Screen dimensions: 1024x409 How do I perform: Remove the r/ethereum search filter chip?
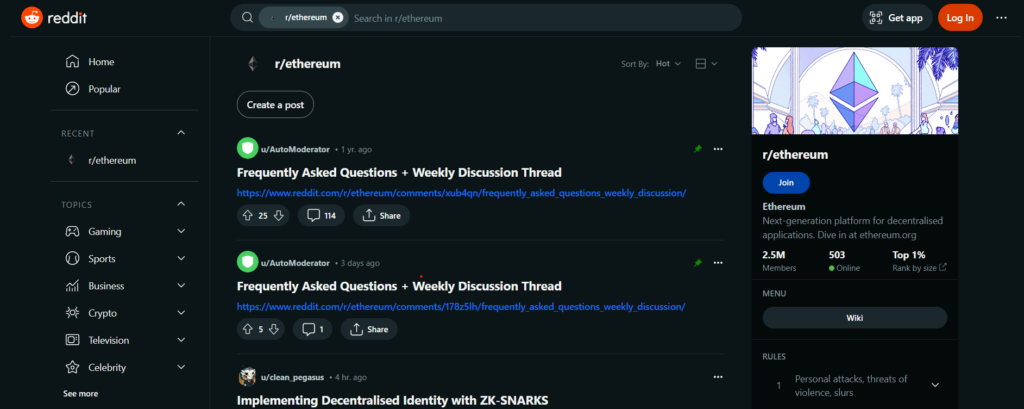click(x=338, y=18)
